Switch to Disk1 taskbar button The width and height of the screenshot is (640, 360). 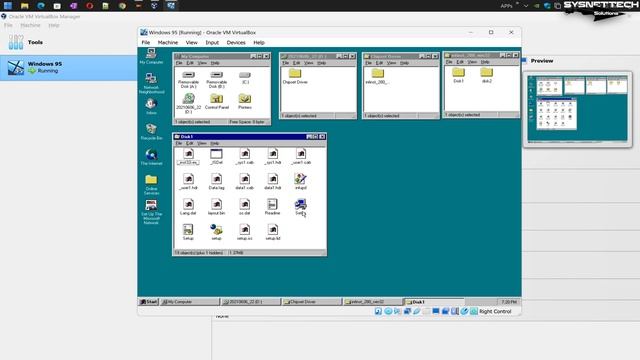(434, 302)
